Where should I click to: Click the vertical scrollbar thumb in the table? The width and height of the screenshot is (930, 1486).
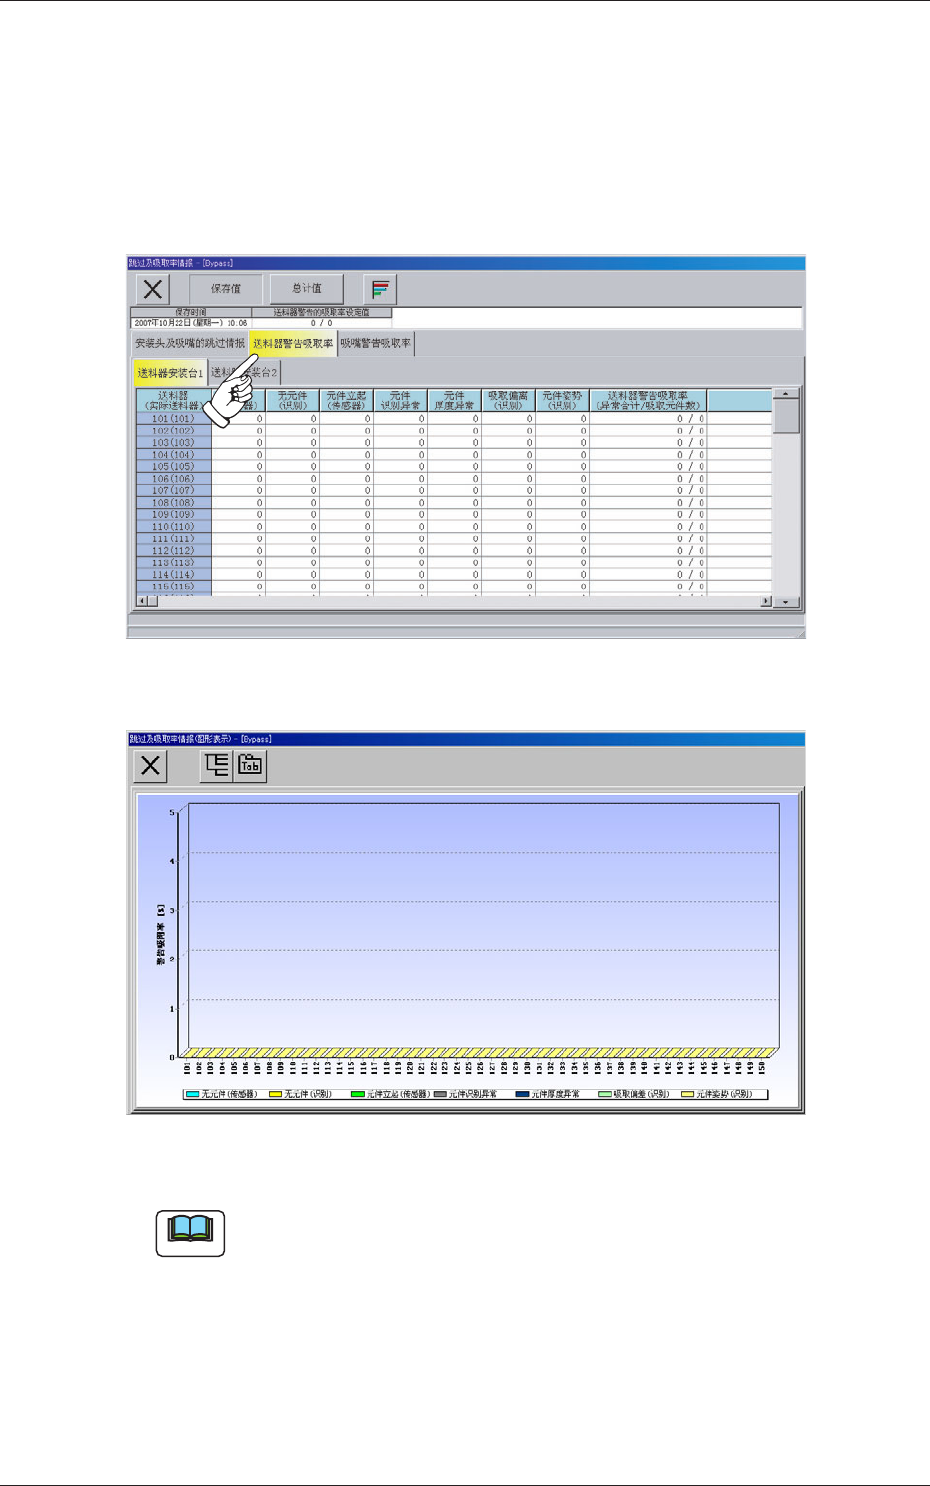787,417
